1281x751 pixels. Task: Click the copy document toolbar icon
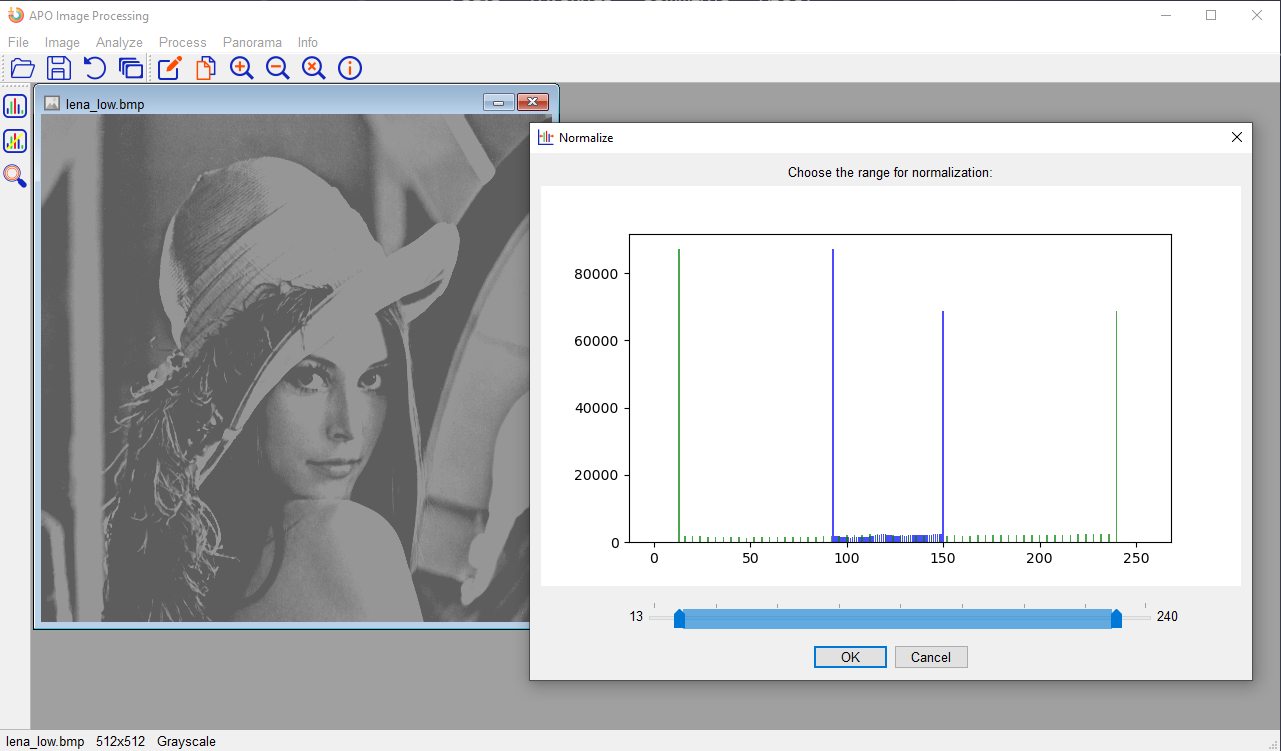pos(205,68)
